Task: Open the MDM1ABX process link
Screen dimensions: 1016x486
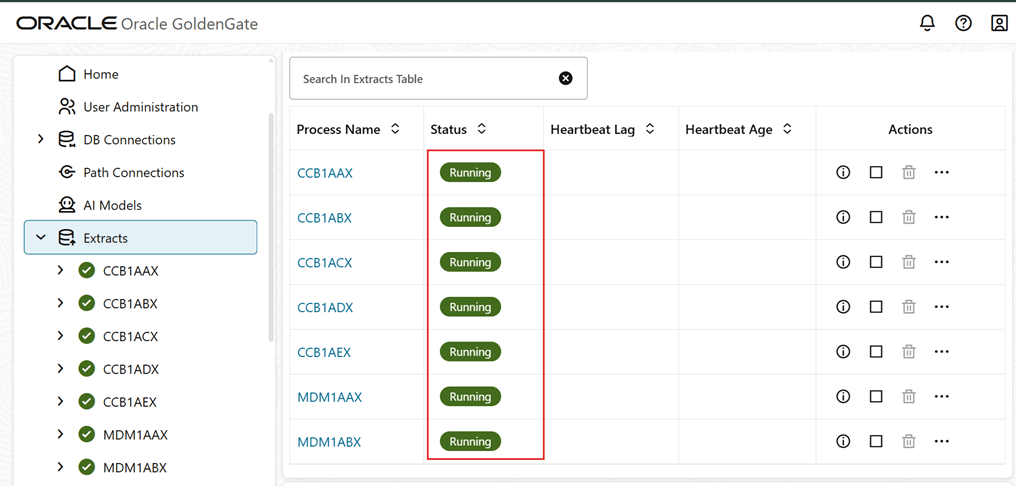Action: point(329,442)
